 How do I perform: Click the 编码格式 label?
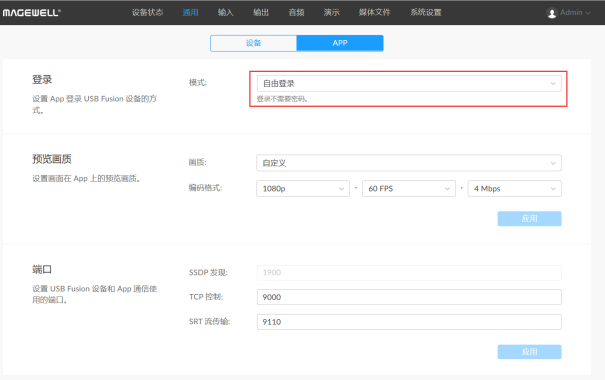tap(205, 188)
